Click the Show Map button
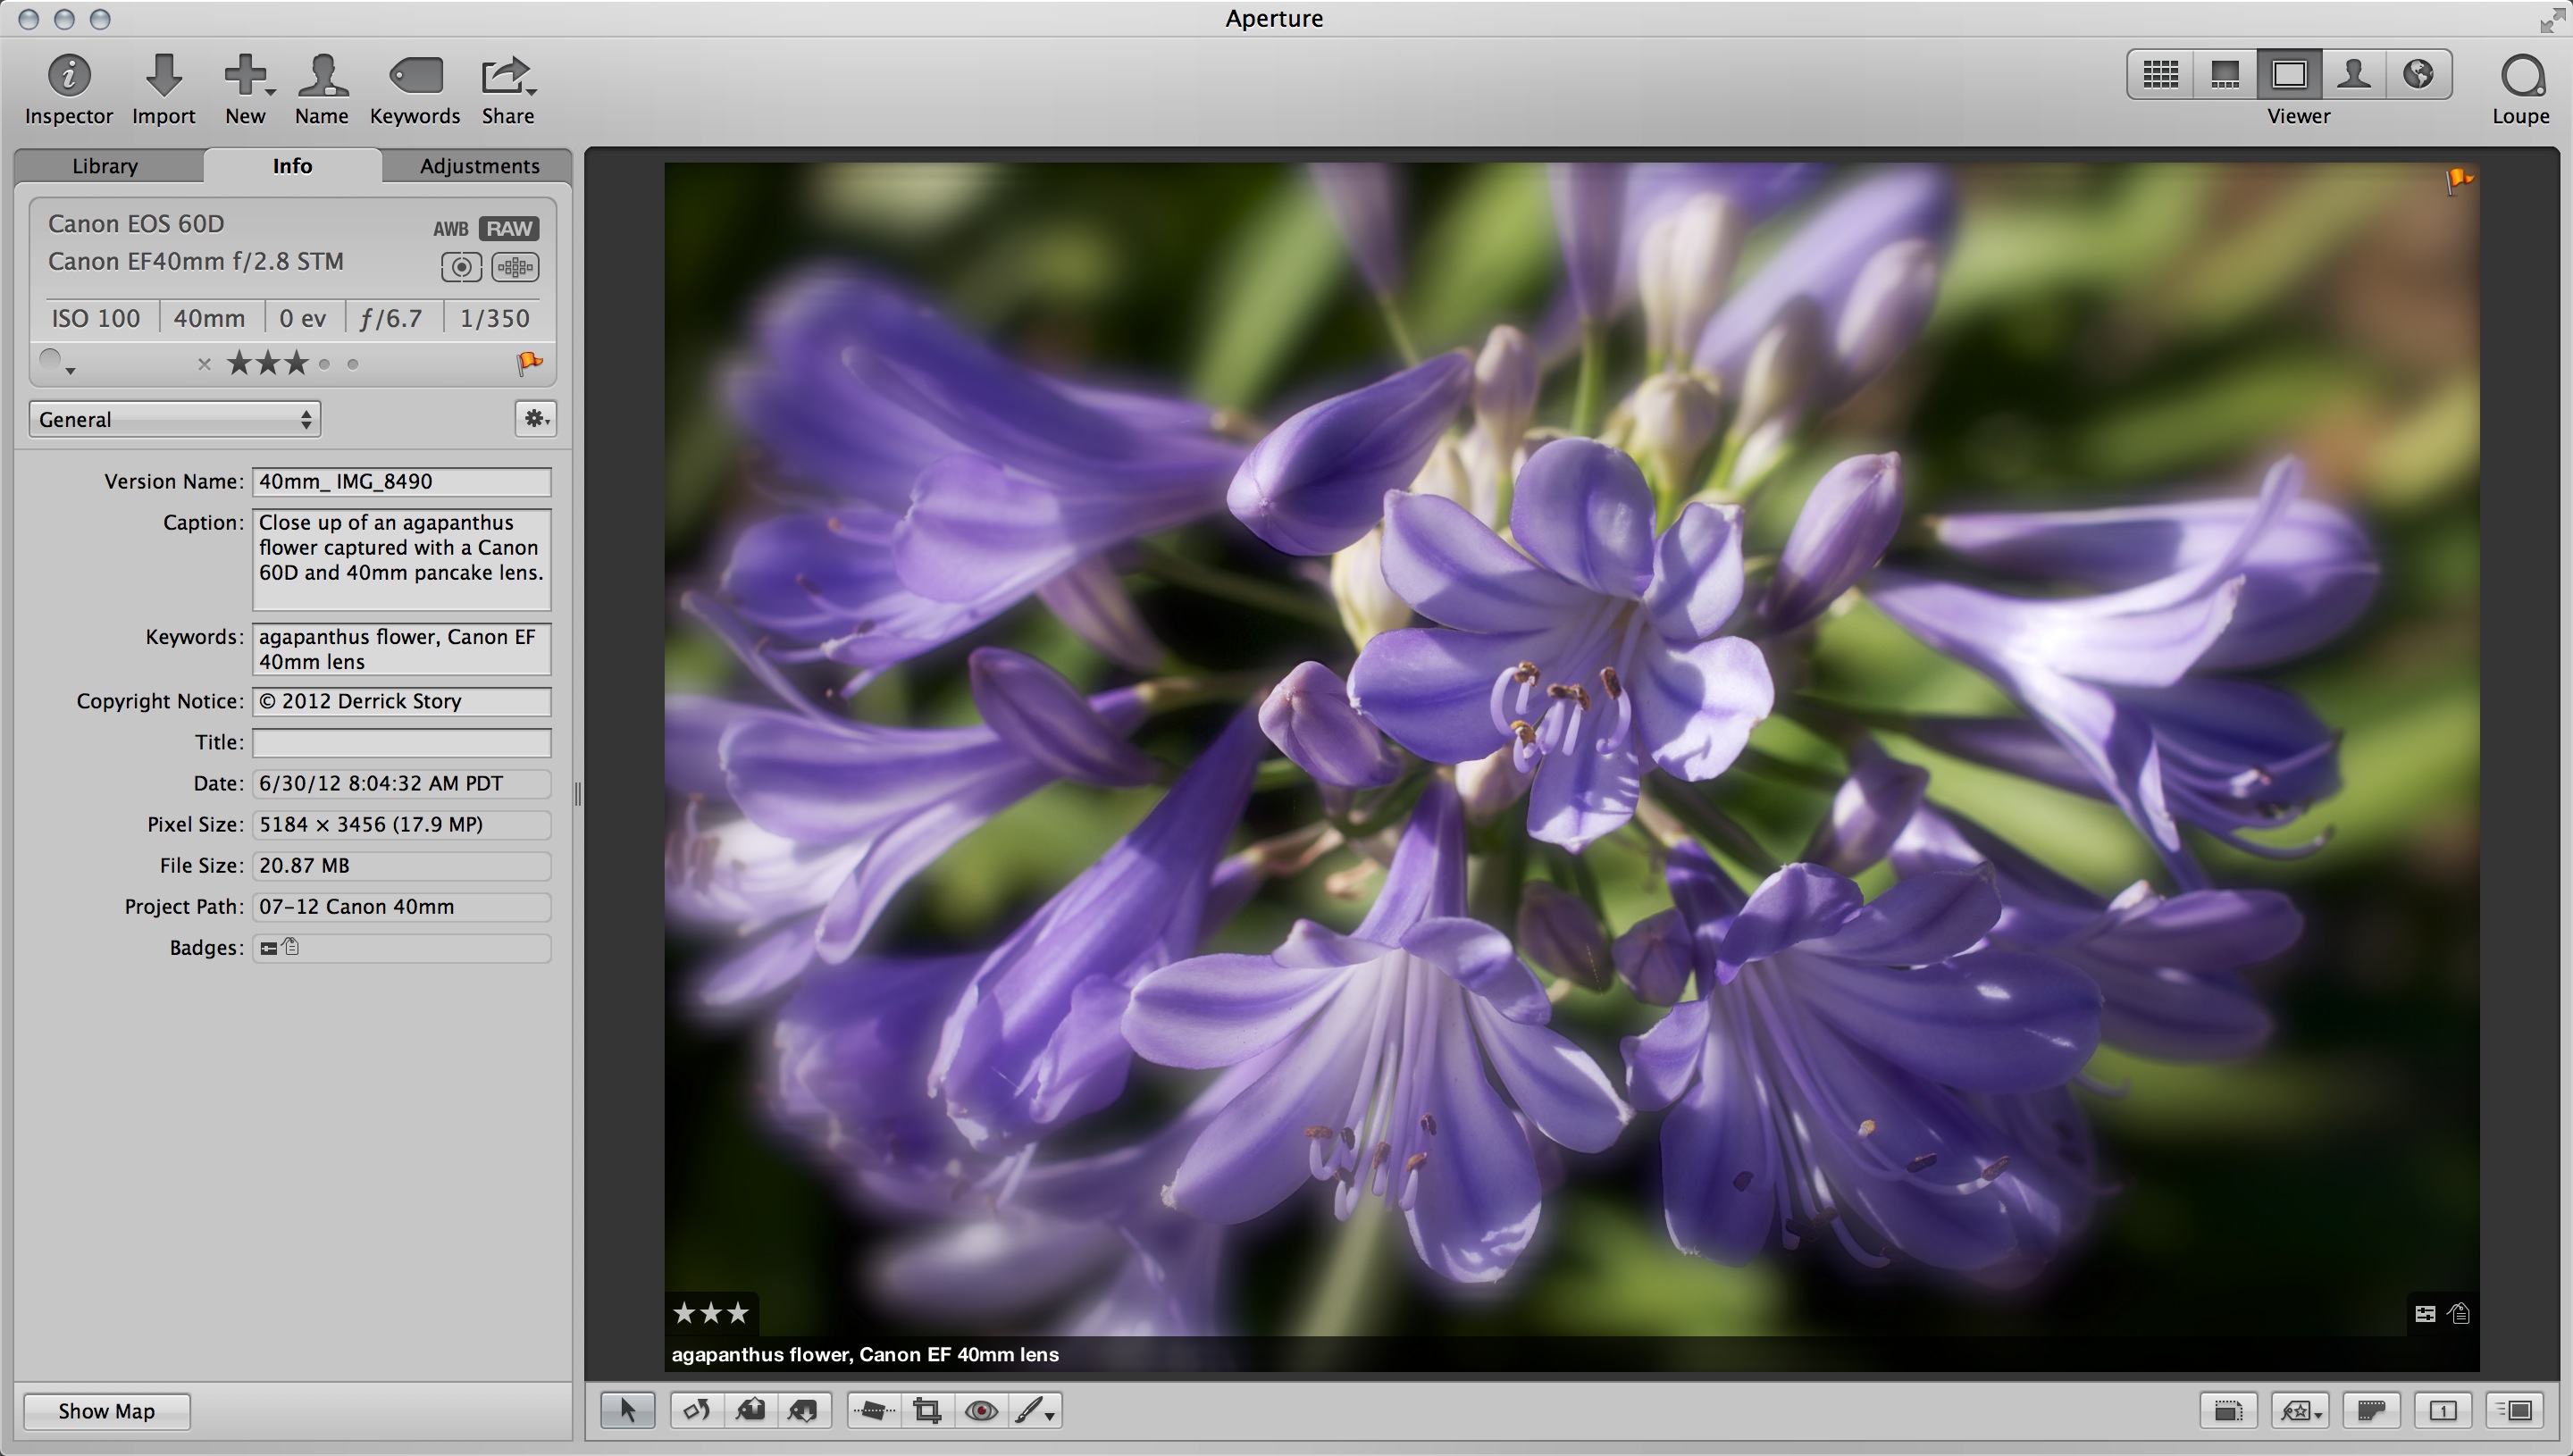 [x=106, y=1410]
